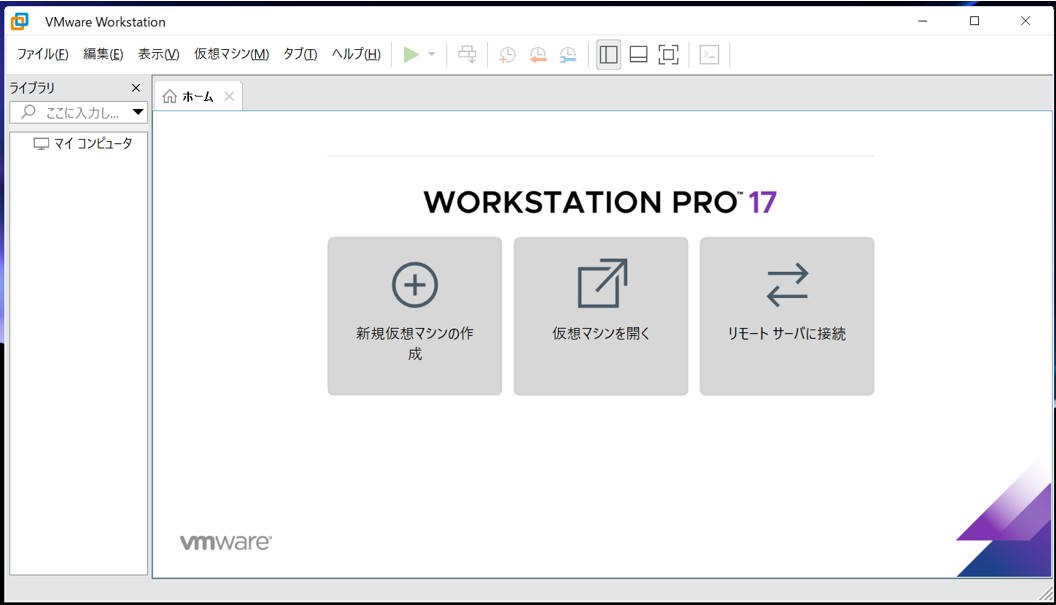The width and height of the screenshot is (1056, 605).
Task: Open the 表示(V) menu
Action: pyautogui.click(x=158, y=54)
